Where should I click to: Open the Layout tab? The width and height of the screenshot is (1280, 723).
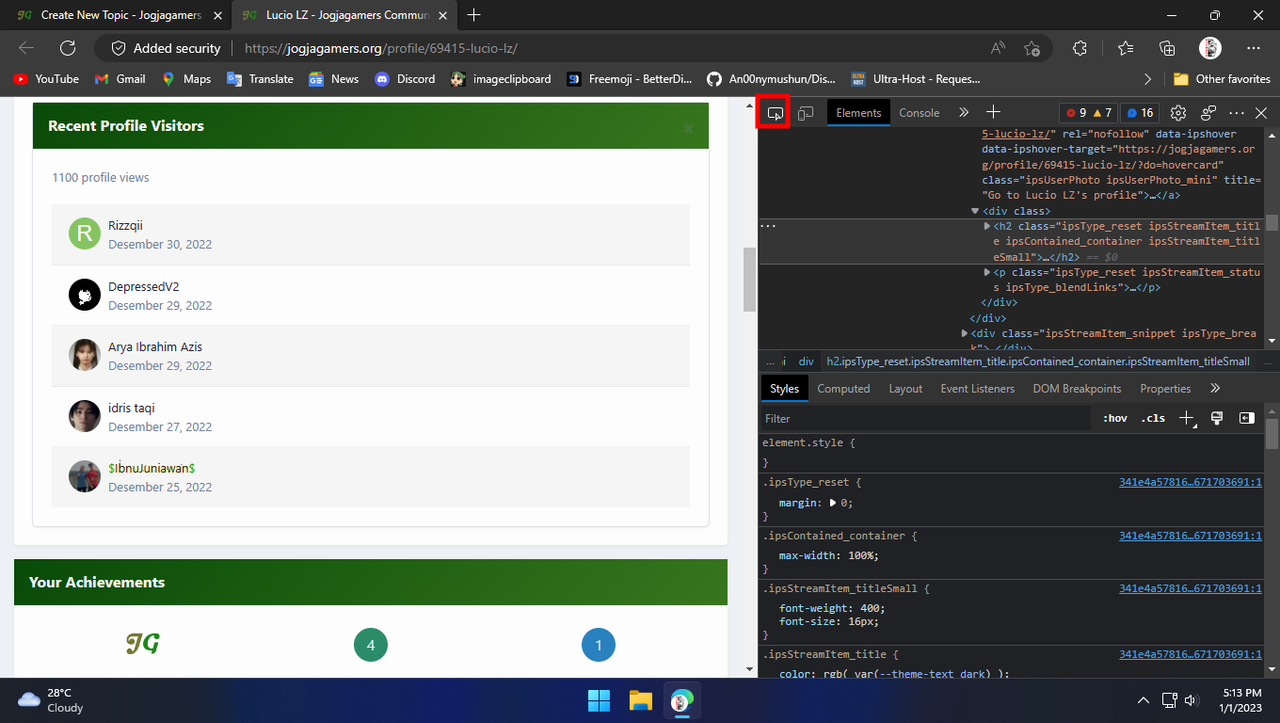point(905,388)
